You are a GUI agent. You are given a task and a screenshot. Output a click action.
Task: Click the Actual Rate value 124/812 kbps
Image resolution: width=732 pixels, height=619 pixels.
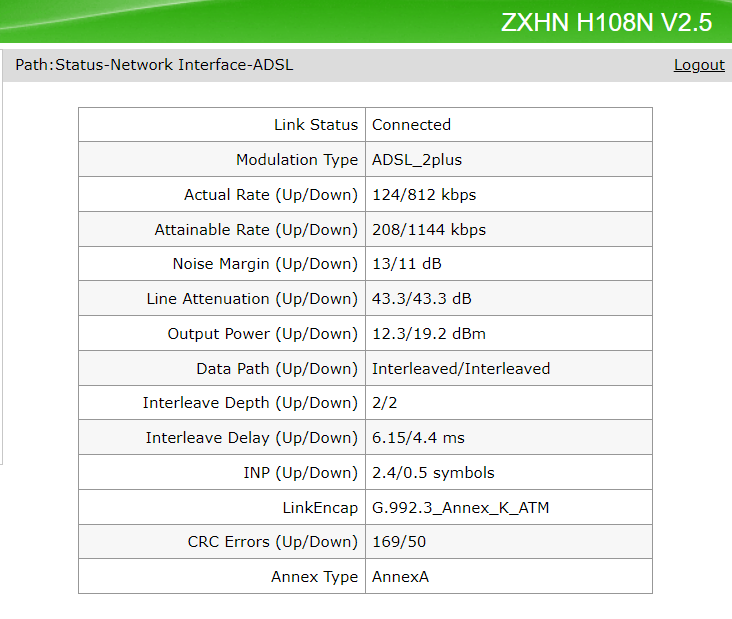coord(424,195)
